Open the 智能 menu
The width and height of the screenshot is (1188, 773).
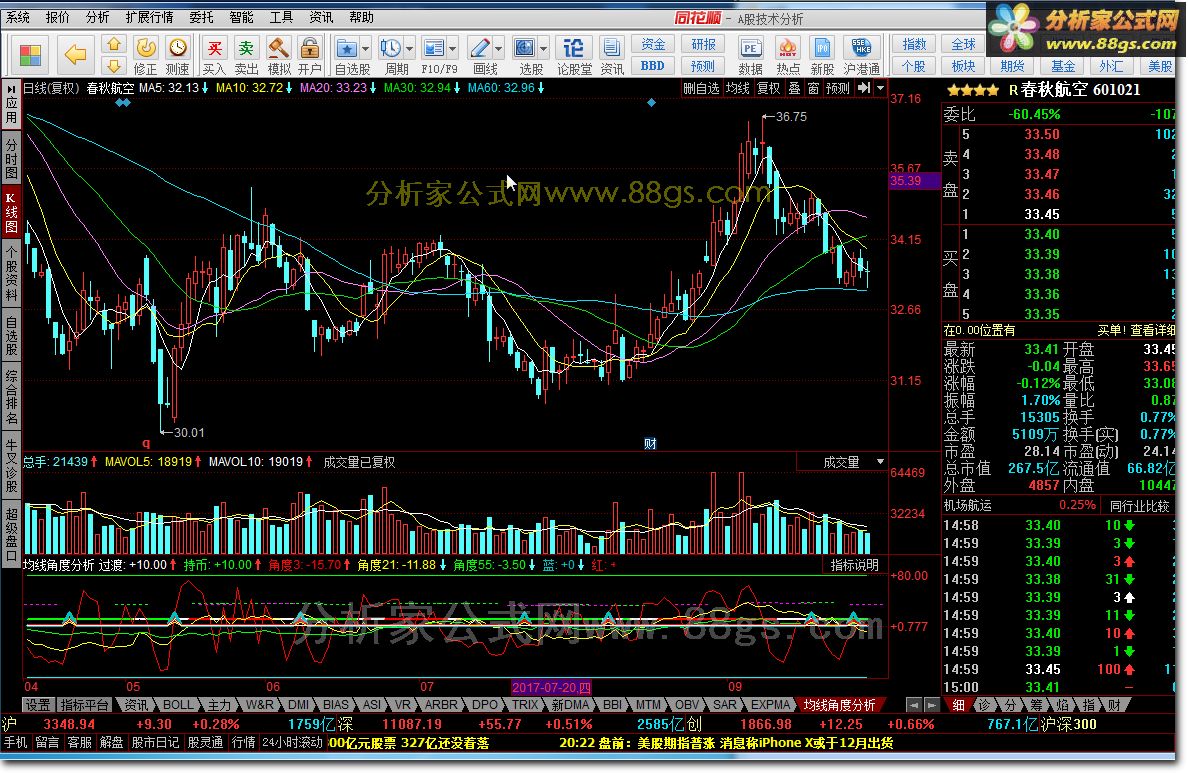pos(241,17)
